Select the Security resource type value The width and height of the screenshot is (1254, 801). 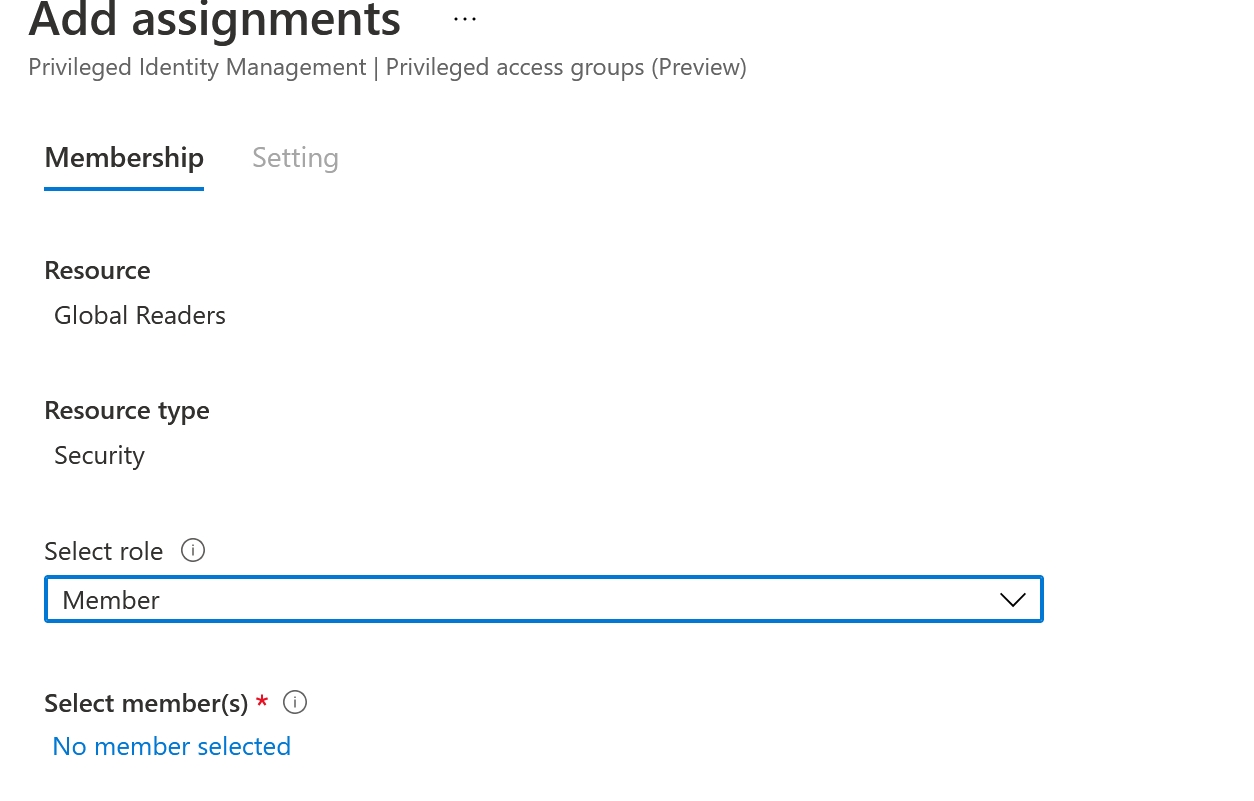click(99, 455)
